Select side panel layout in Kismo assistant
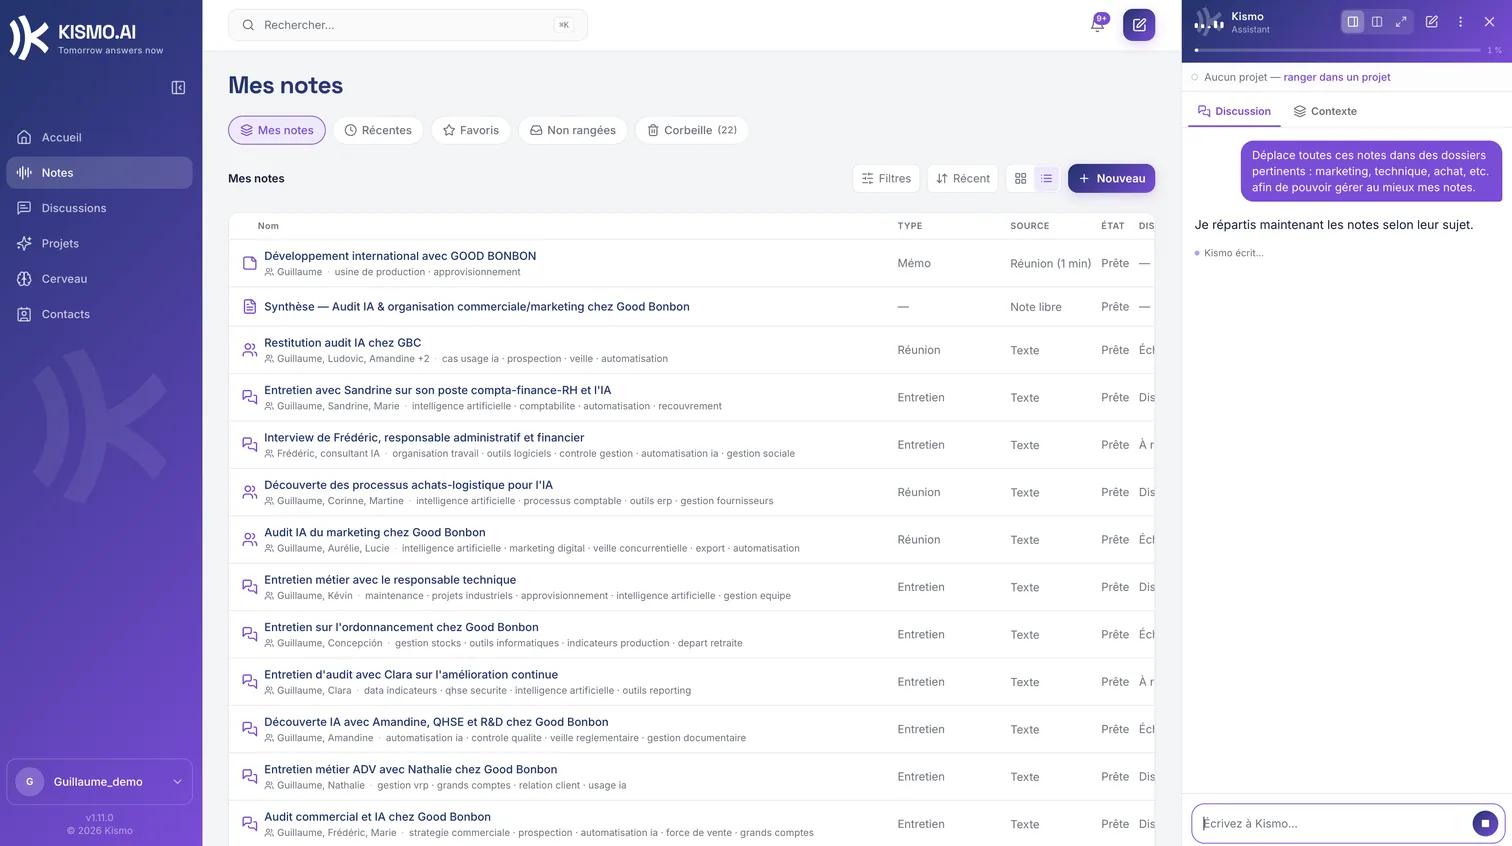Viewport: 1512px width, 846px height. (x=1352, y=21)
